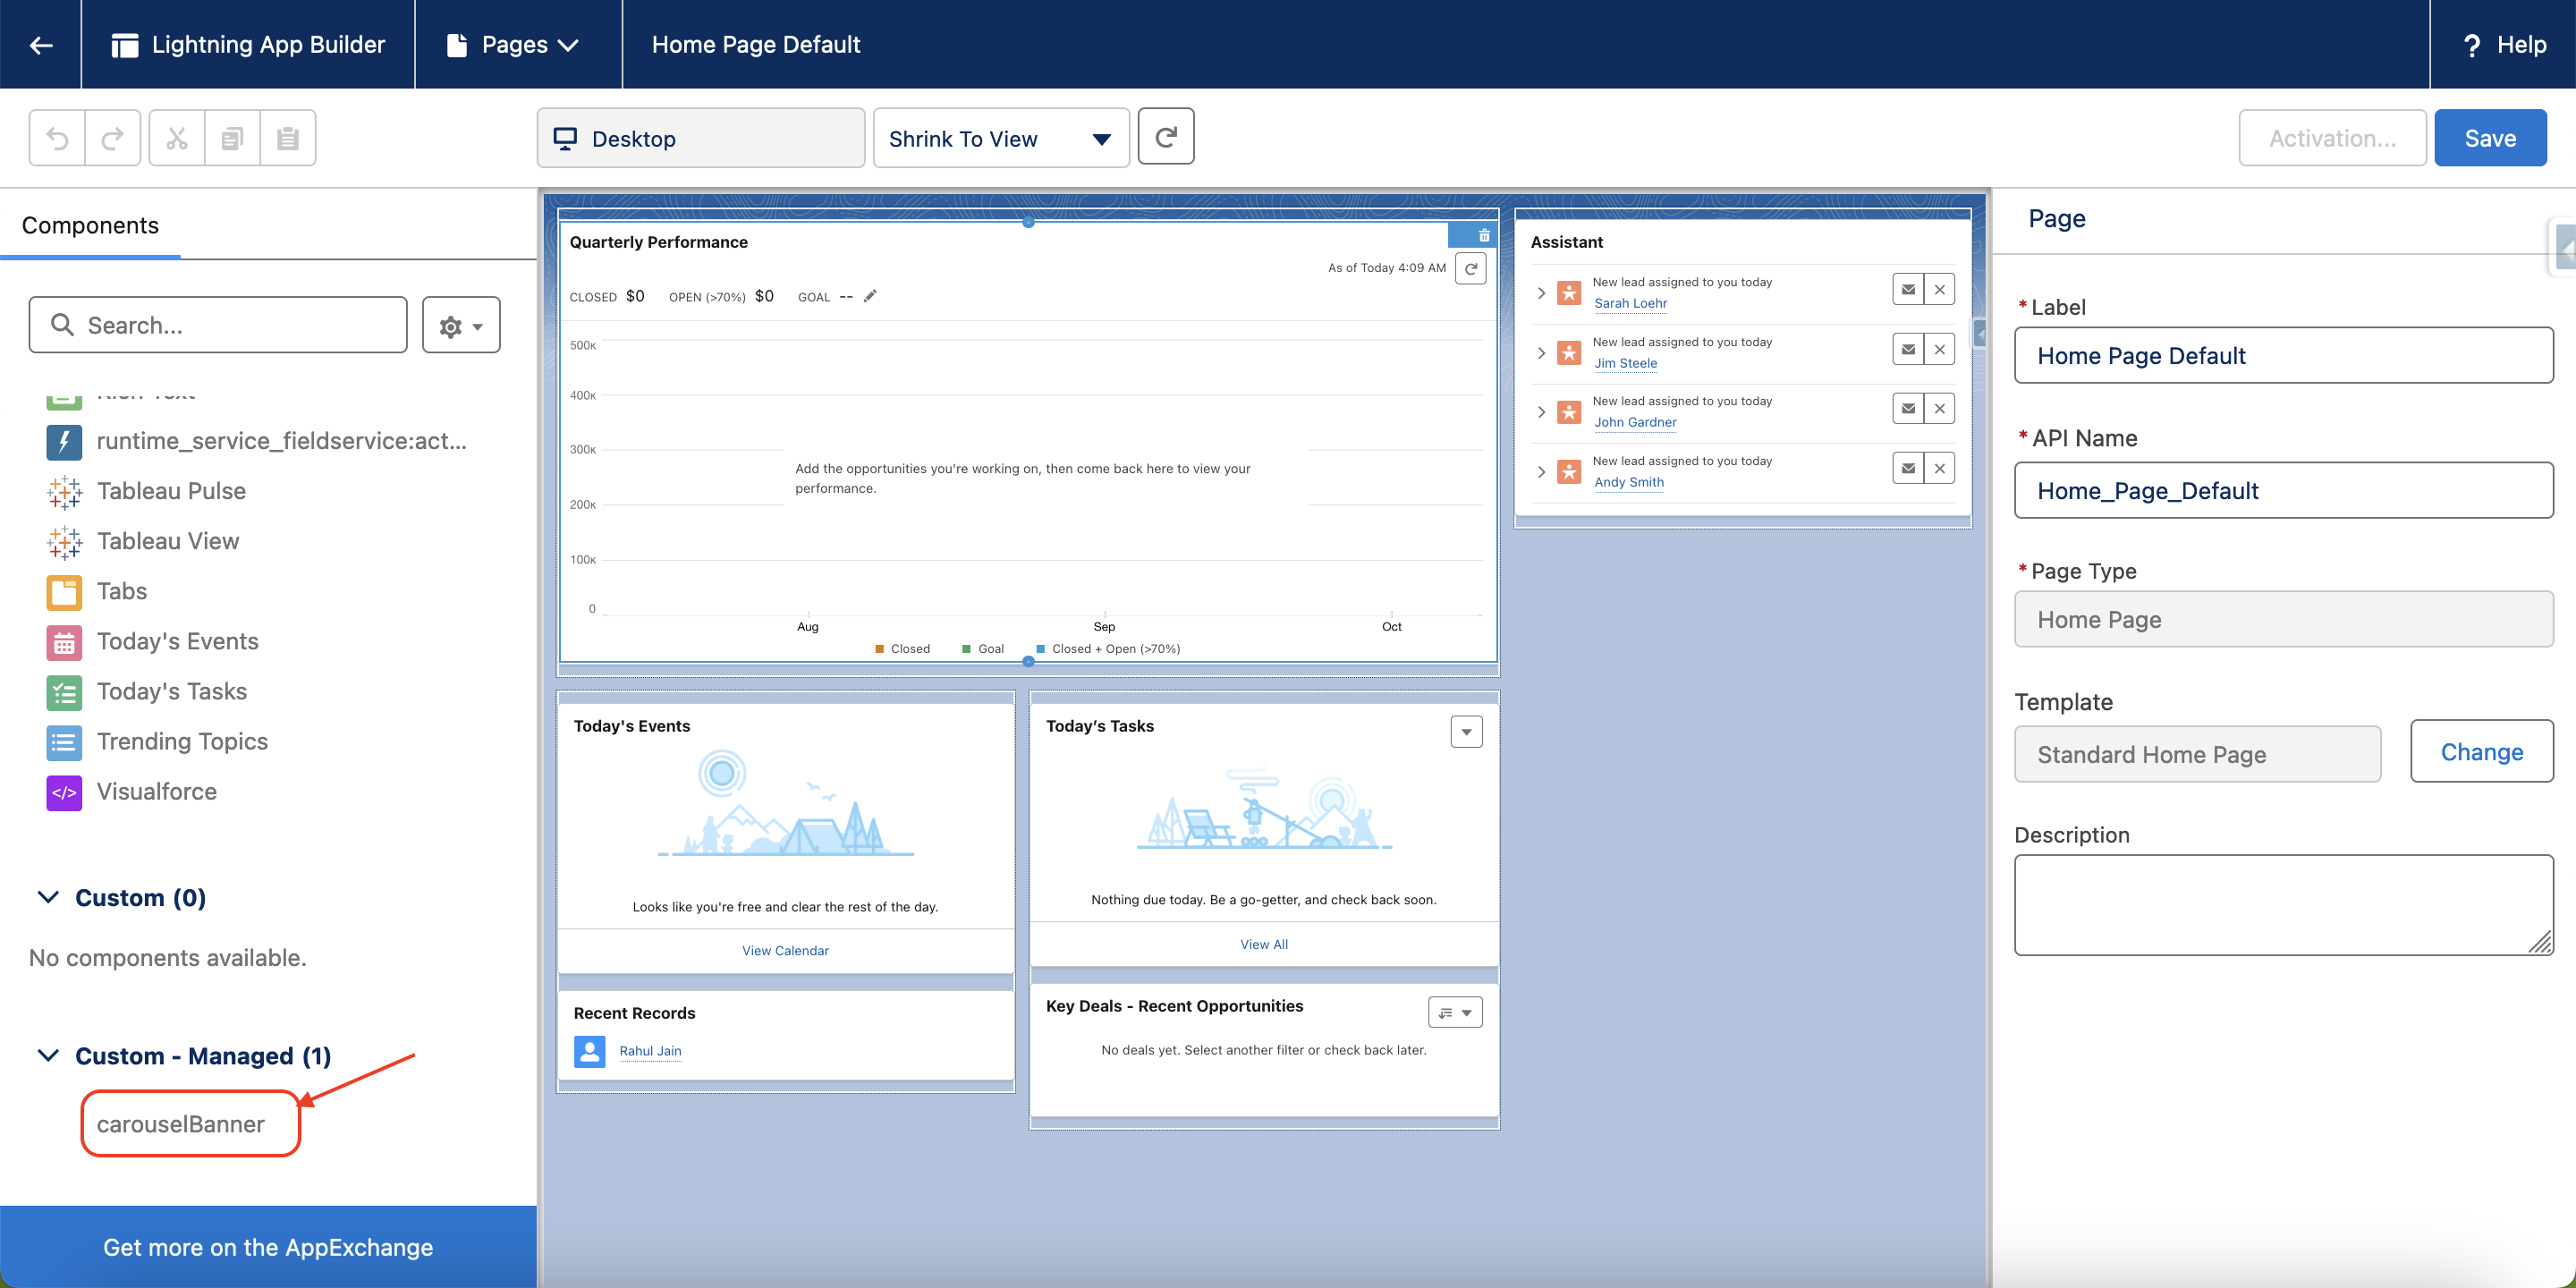Click the Description text area
Image resolution: width=2576 pixels, height=1288 pixels.
2283,905
